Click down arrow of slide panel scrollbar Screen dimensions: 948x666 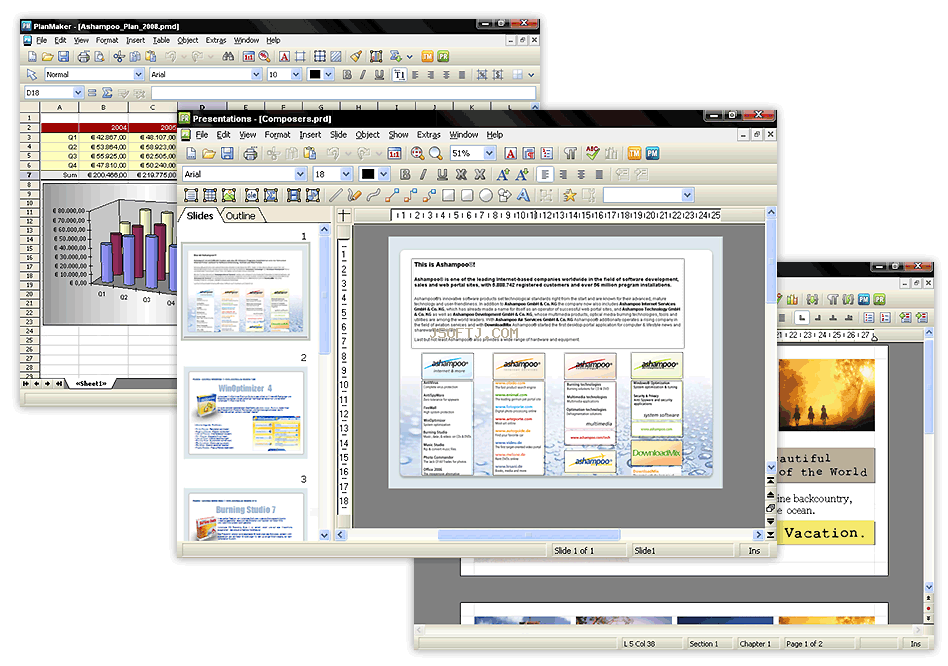point(324,535)
